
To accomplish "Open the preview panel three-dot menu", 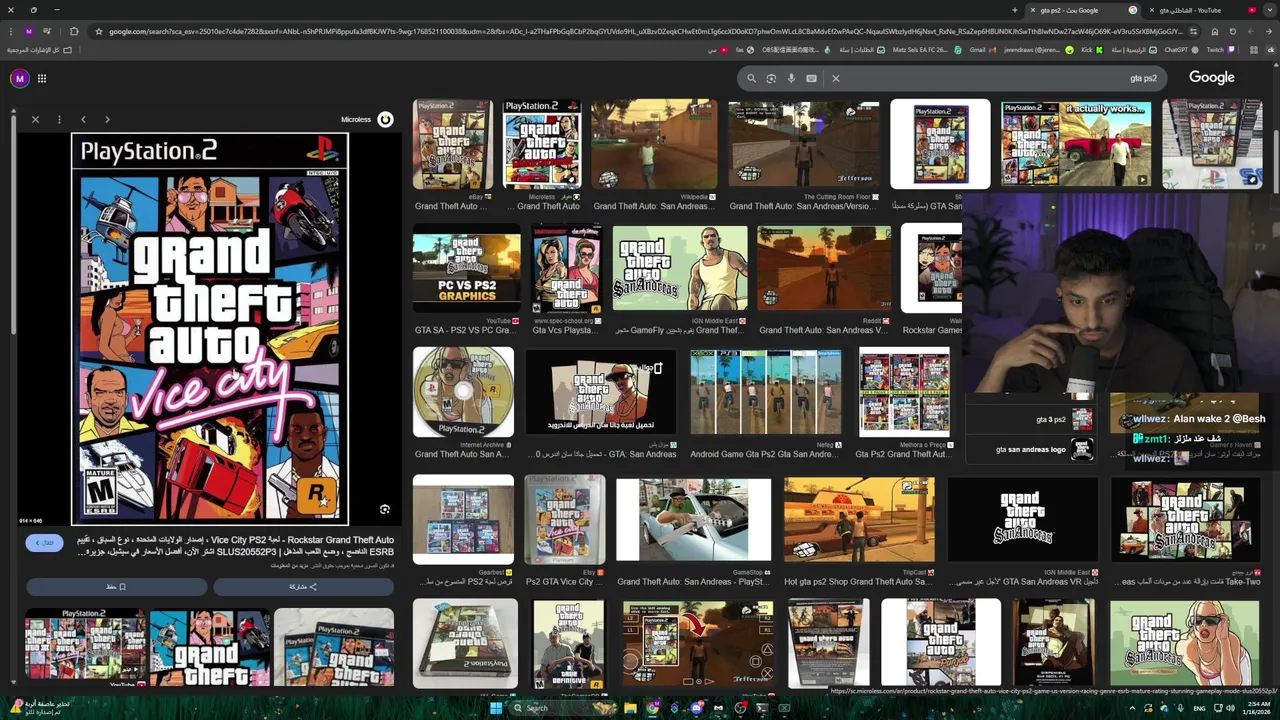I will 59,119.
